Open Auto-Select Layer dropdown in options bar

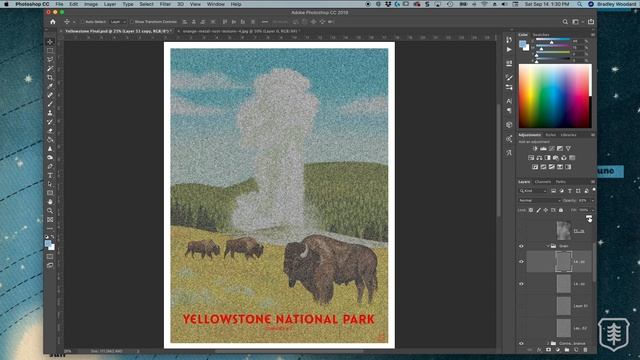click(x=118, y=22)
